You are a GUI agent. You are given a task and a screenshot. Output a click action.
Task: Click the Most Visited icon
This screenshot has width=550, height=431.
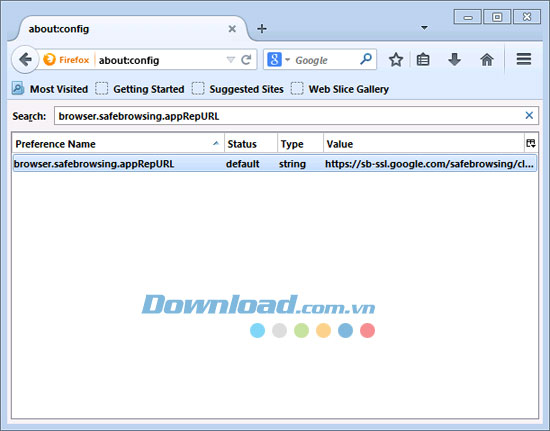tap(18, 88)
